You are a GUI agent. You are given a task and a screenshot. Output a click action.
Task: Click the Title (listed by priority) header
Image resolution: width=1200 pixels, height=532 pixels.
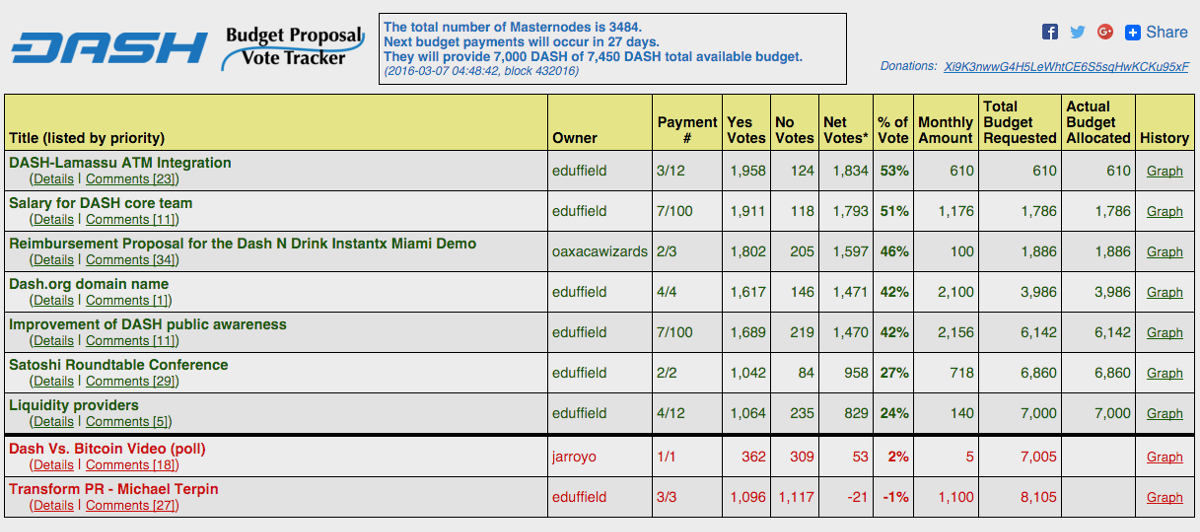point(87,138)
